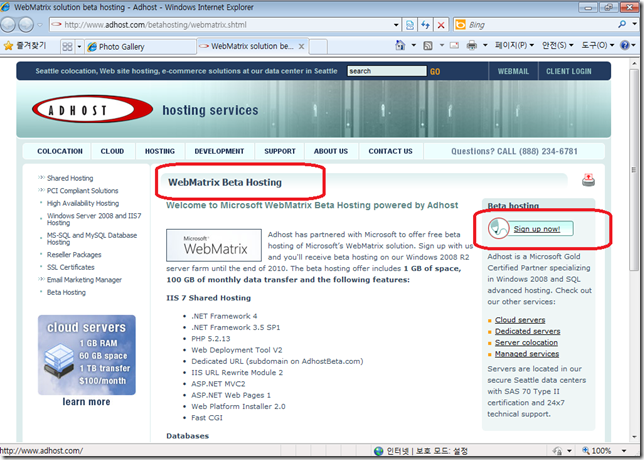The height and width of the screenshot is (460, 644).
Task: Open the Server colocation link
Action: click(x=526, y=343)
